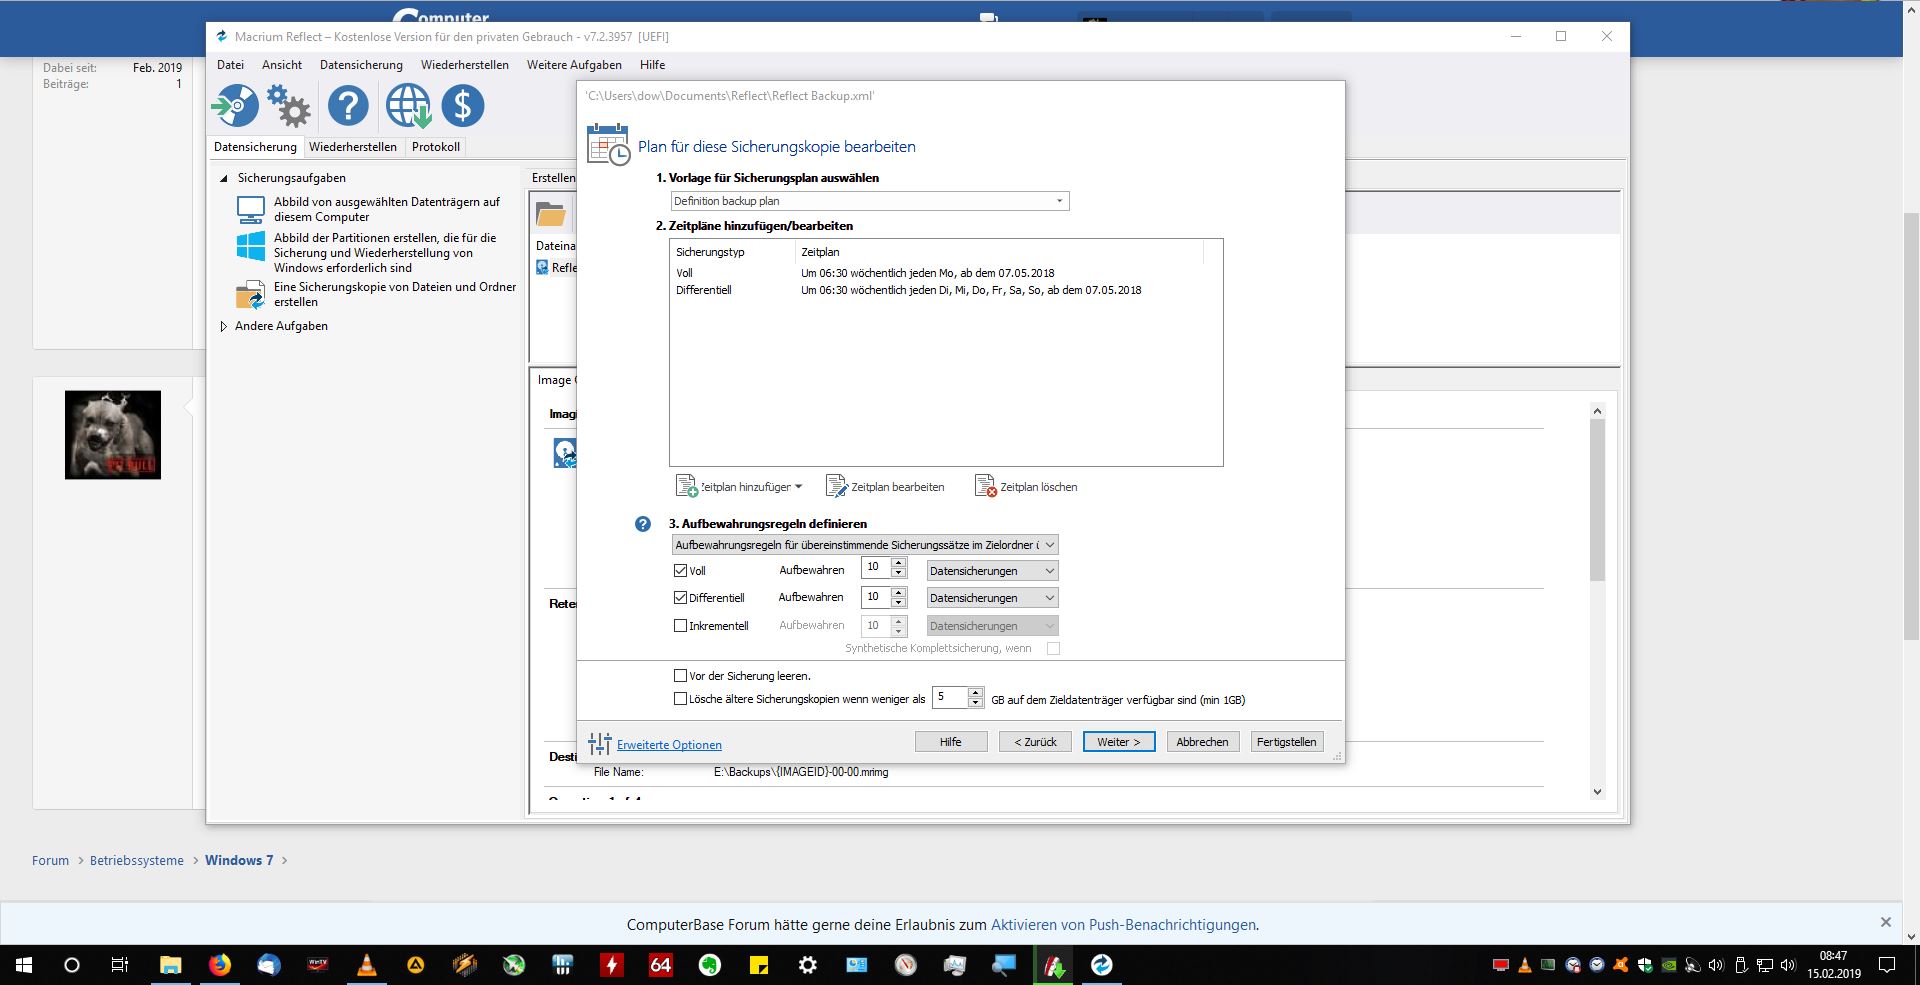Open the Datensicherung menu
The image size is (1920, 985).
pos(361,65)
